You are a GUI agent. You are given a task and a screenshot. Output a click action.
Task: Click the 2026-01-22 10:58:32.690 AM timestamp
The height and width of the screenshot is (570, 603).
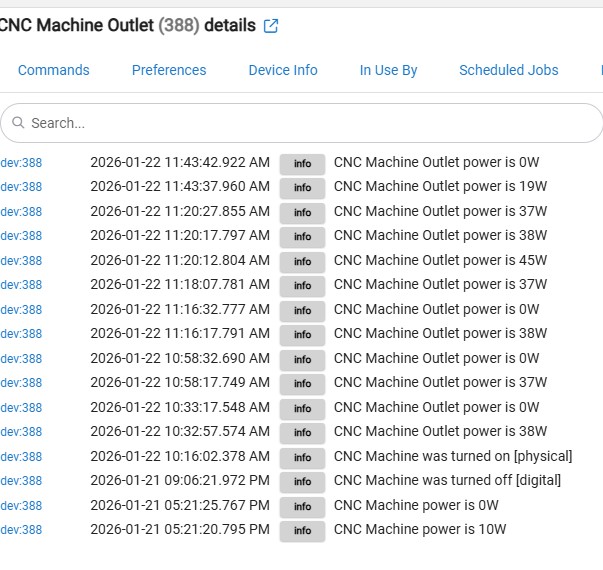click(180, 358)
